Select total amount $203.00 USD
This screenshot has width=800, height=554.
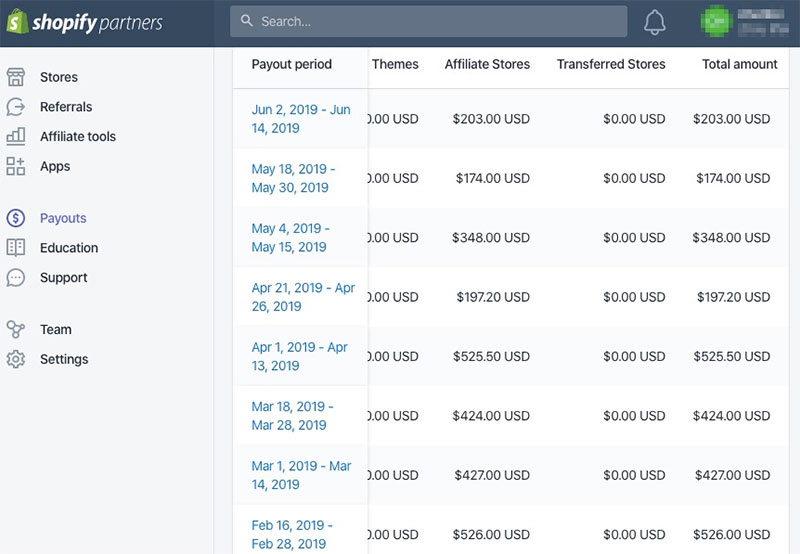point(732,119)
